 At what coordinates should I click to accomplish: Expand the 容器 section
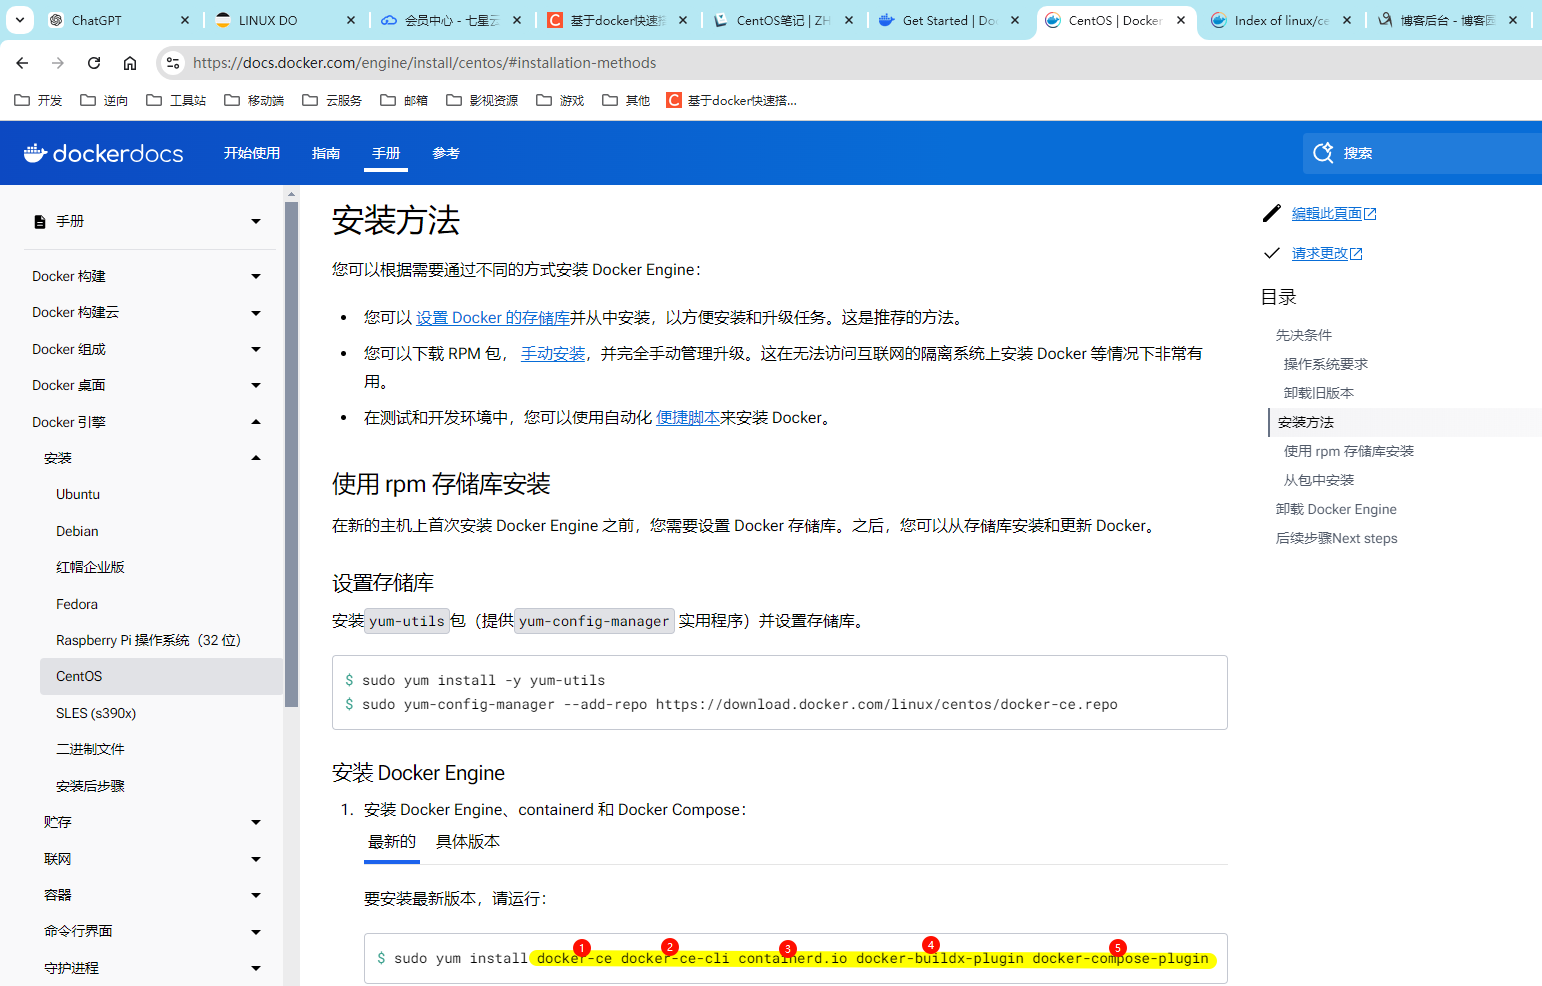click(256, 895)
